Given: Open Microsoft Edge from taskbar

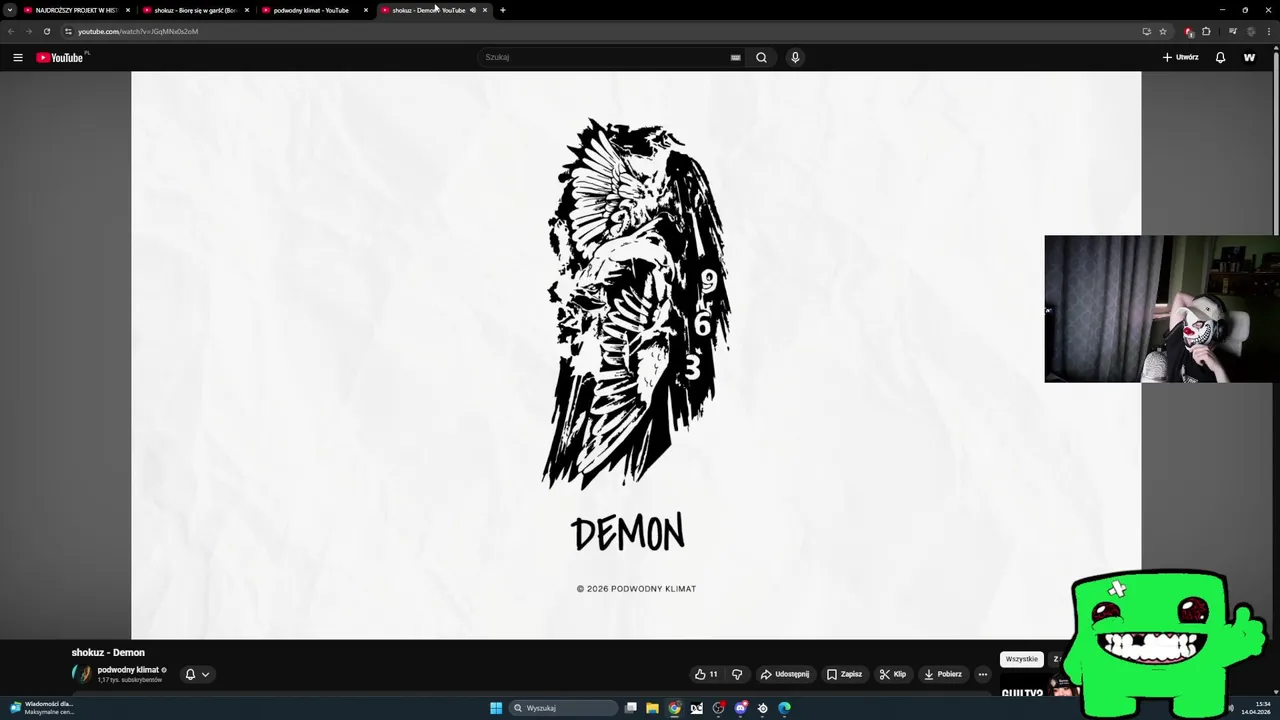Looking at the screenshot, I should pyautogui.click(x=785, y=708).
